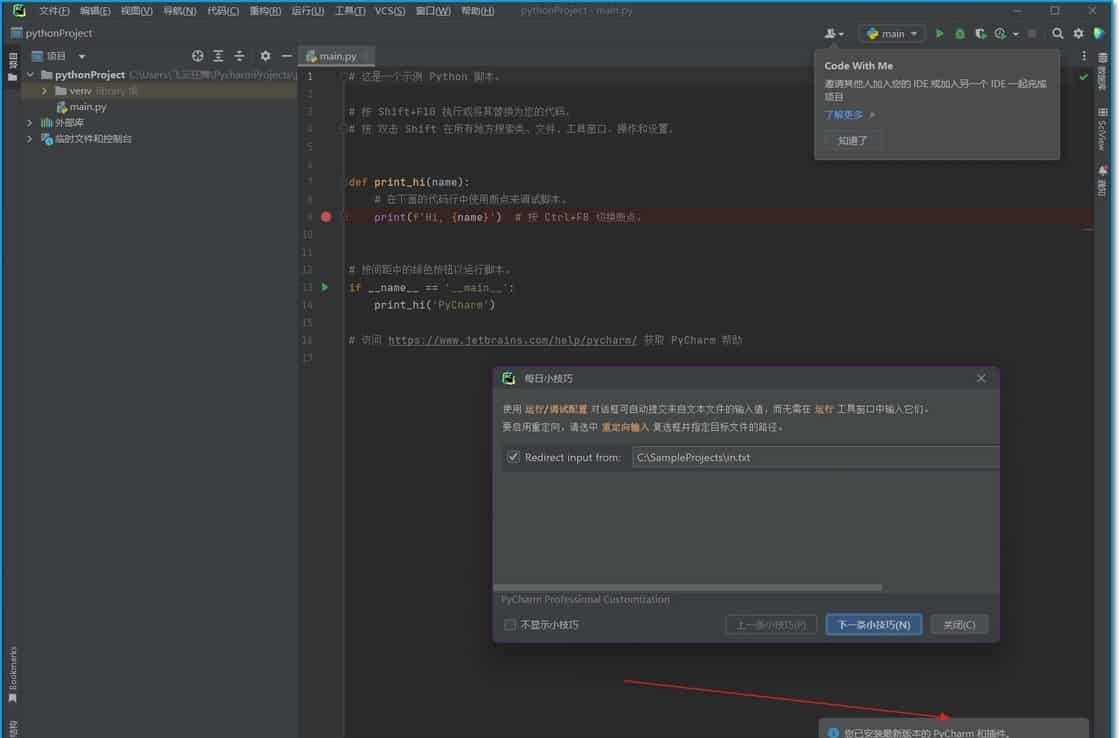Open the dropdown arrow beside the profiler icon
Viewport: 1119px width, 738px height.
[x=1016, y=34]
